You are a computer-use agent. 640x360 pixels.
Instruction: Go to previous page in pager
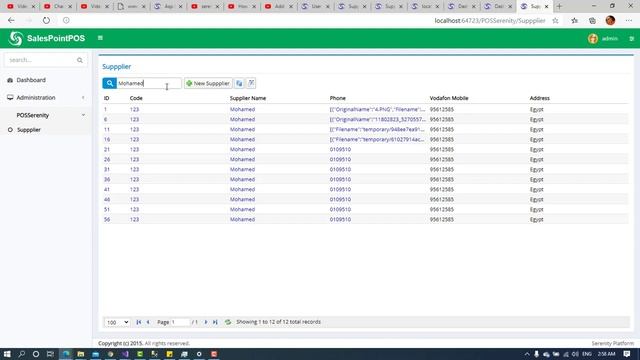coord(148,322)
